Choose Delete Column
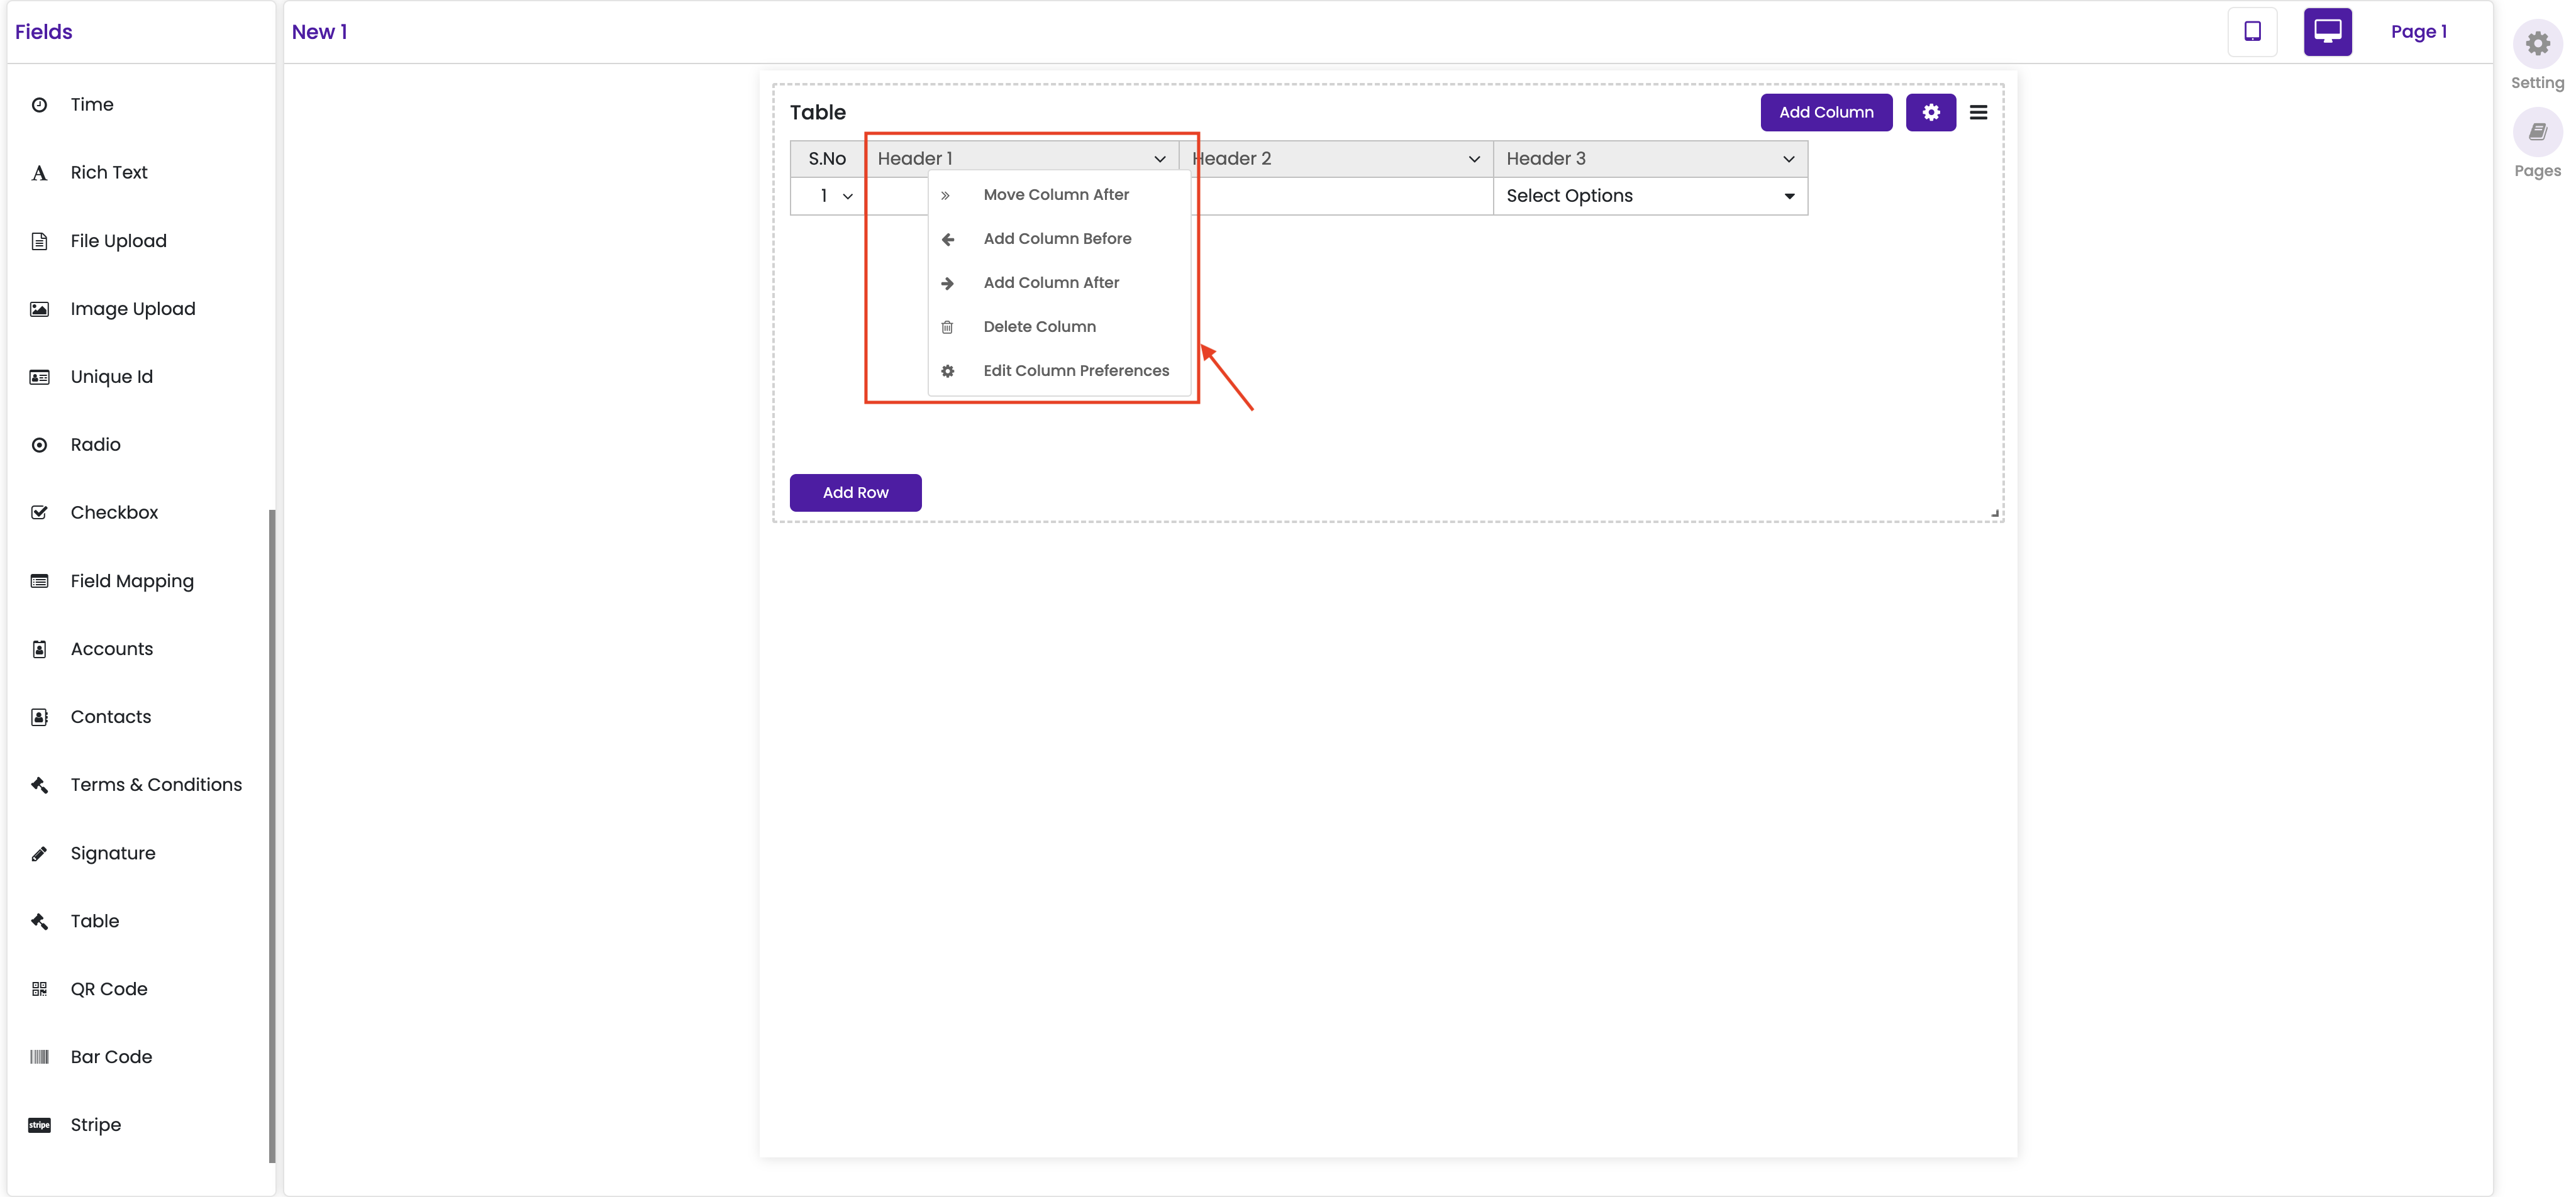Screen dimensions: 2576x1197 coord(1059,327)
